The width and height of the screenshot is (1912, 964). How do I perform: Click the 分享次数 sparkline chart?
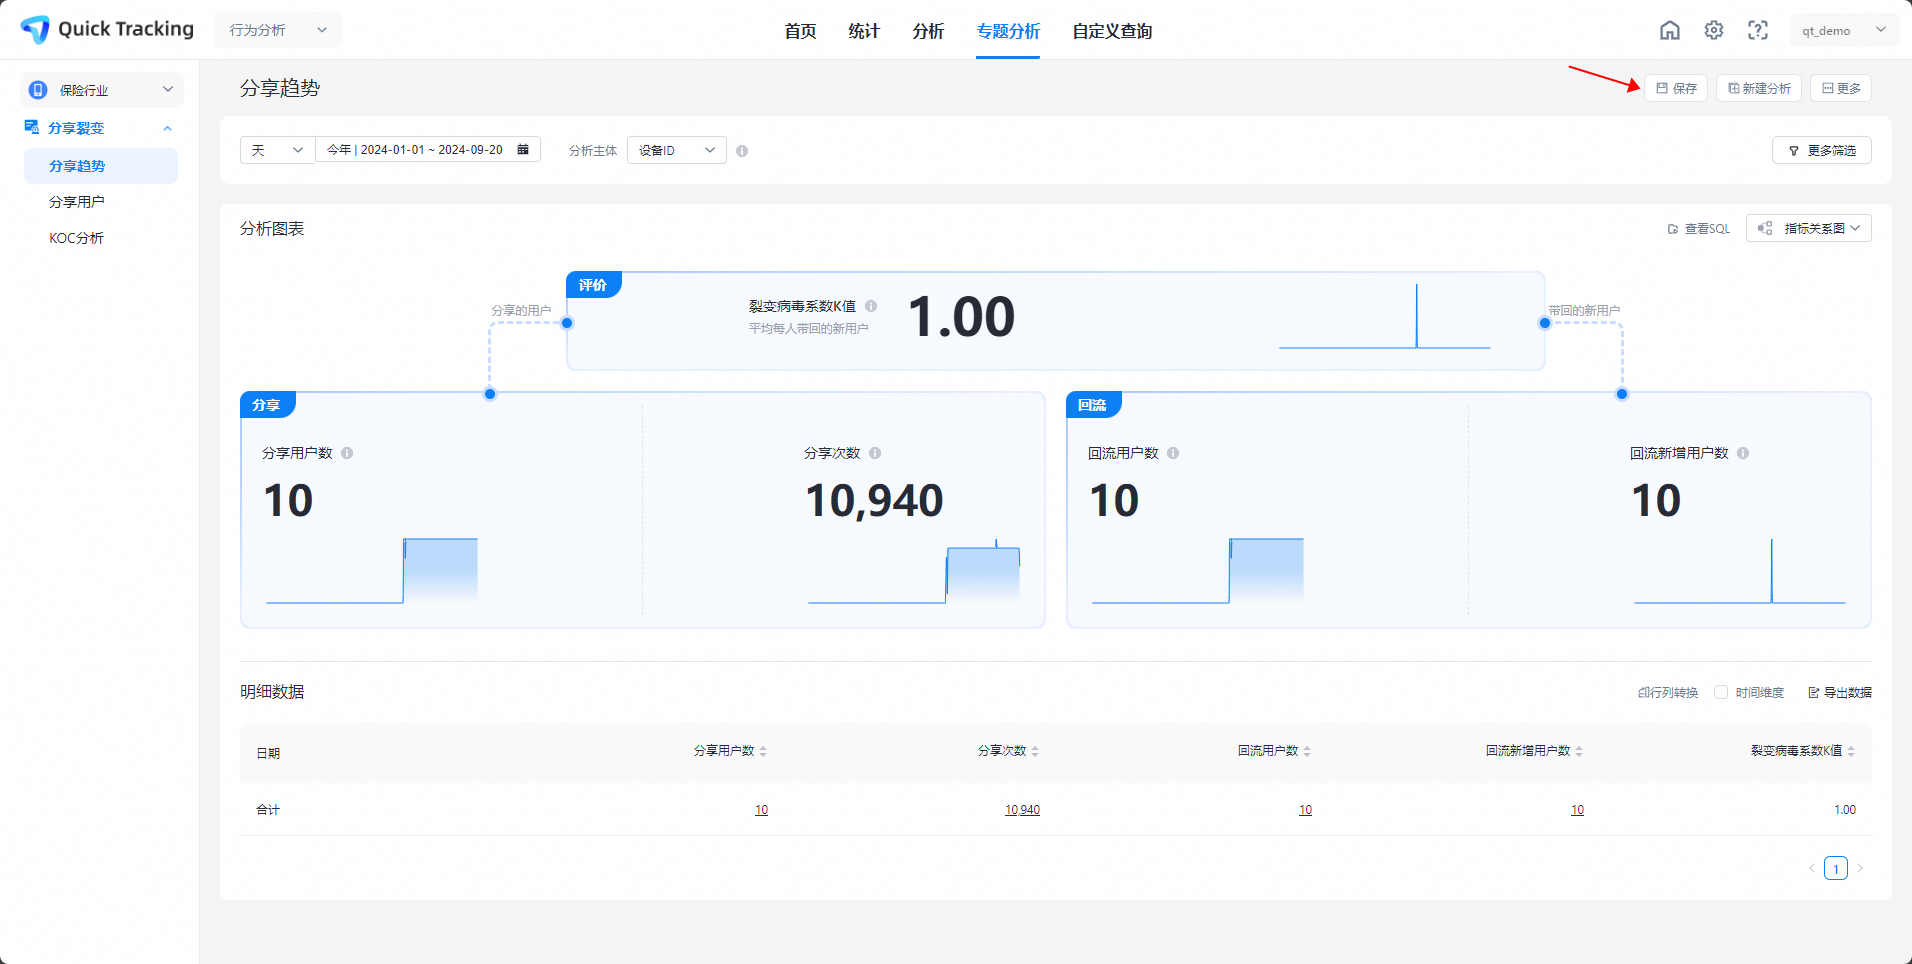[x=914, y=571]
